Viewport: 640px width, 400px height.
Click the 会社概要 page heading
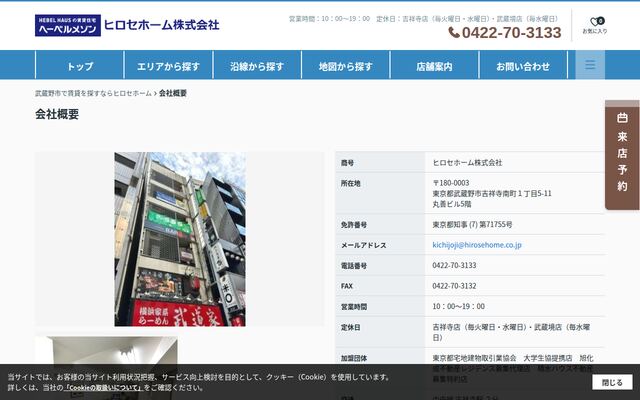(57, 114)
